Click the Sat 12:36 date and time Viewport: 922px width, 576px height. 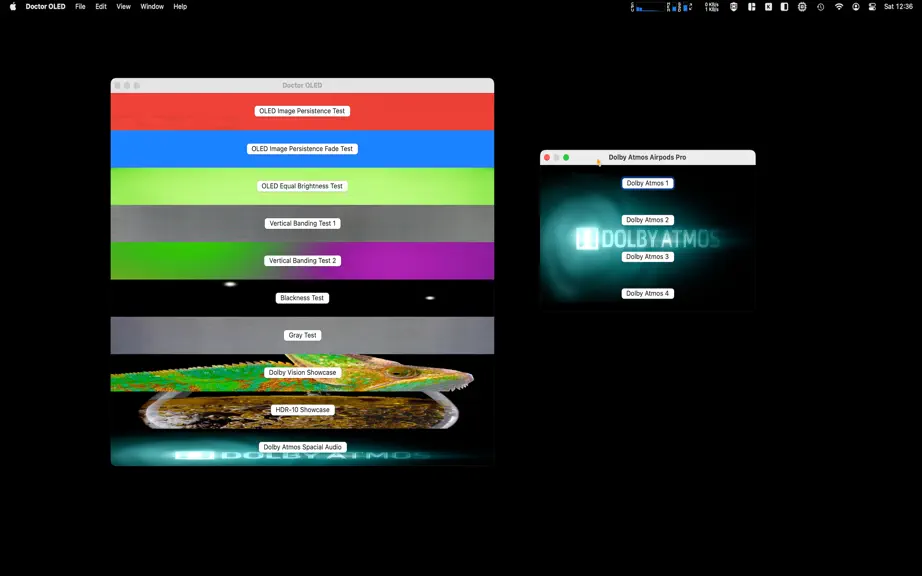(898, 6)
